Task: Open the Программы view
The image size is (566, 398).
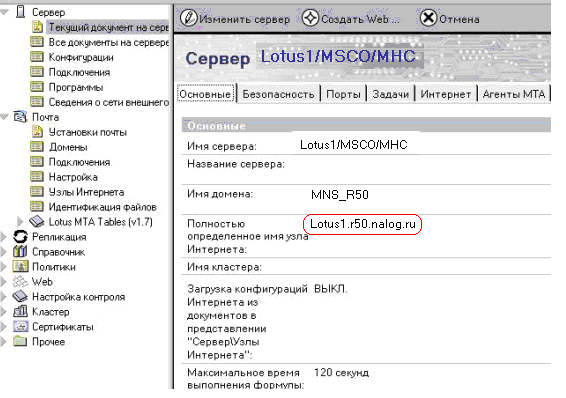Action: pos(76,87)
